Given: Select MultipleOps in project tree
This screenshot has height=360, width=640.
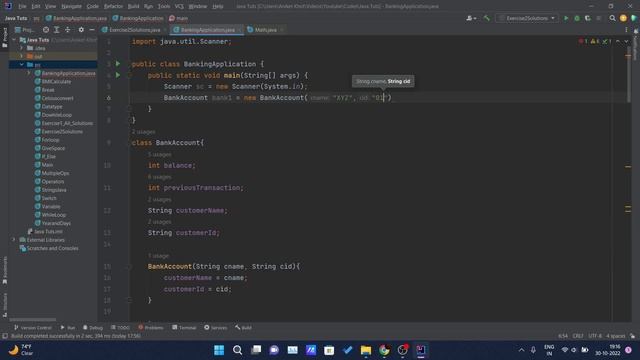Looking at the screenshot, I should tap(55, 173).
